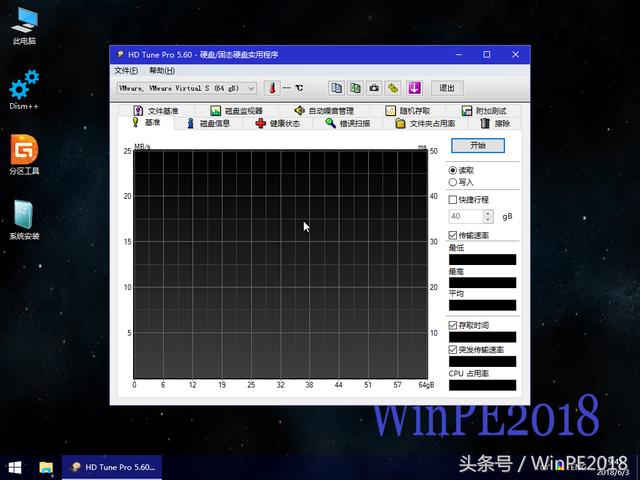Decrease the short stroke gB value with down arrow
The height and width of the screenshot is (480, 640).
click(488, 220)
